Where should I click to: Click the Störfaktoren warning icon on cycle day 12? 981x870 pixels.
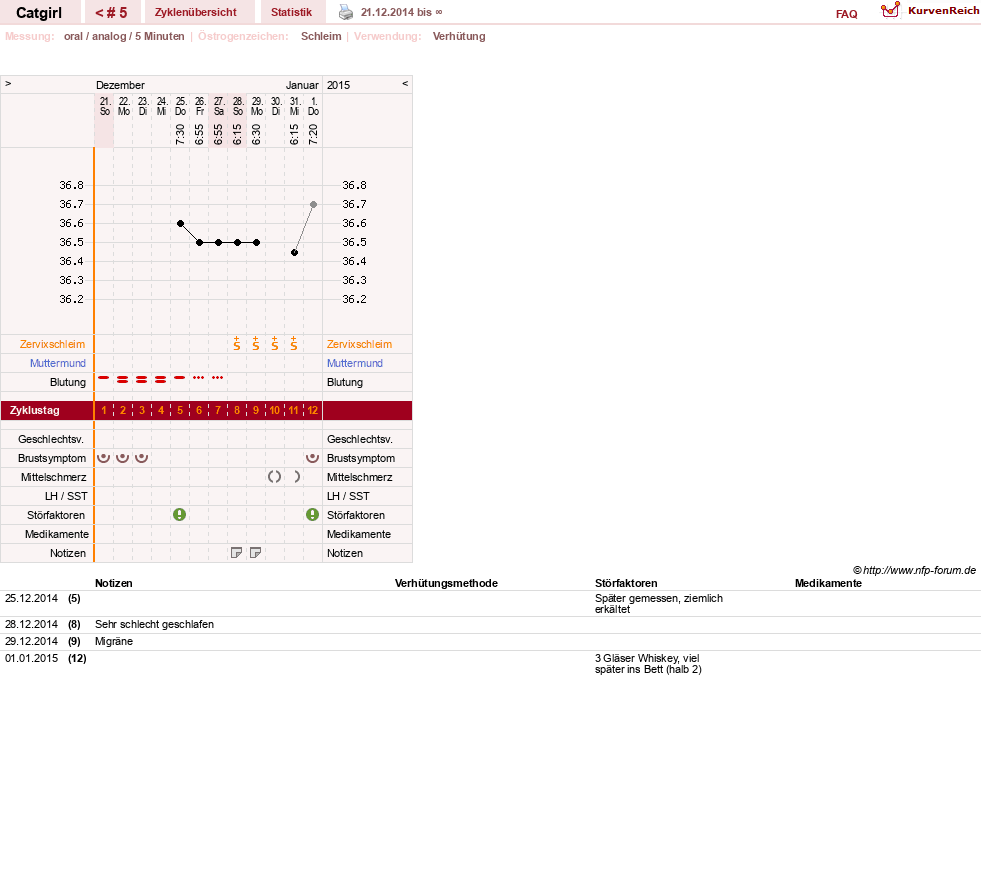pyautogui.click(x=312, y=515)
